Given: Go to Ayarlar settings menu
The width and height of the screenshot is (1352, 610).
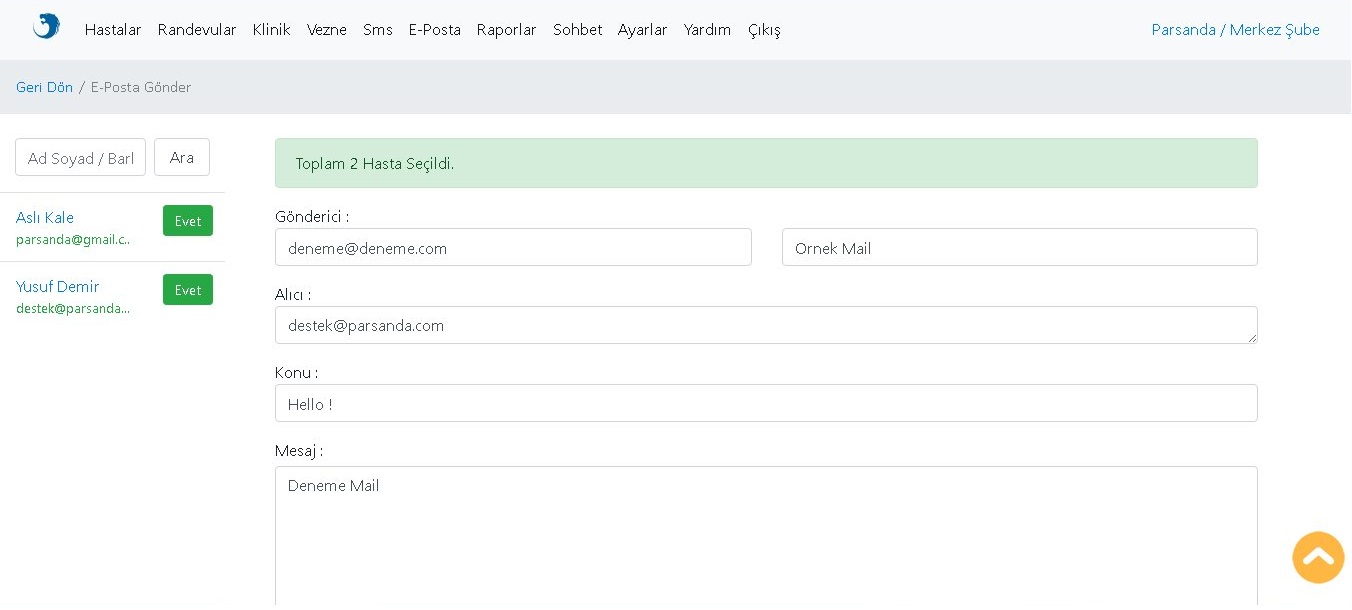Looking at the screenshot, I should coord(643,30).
